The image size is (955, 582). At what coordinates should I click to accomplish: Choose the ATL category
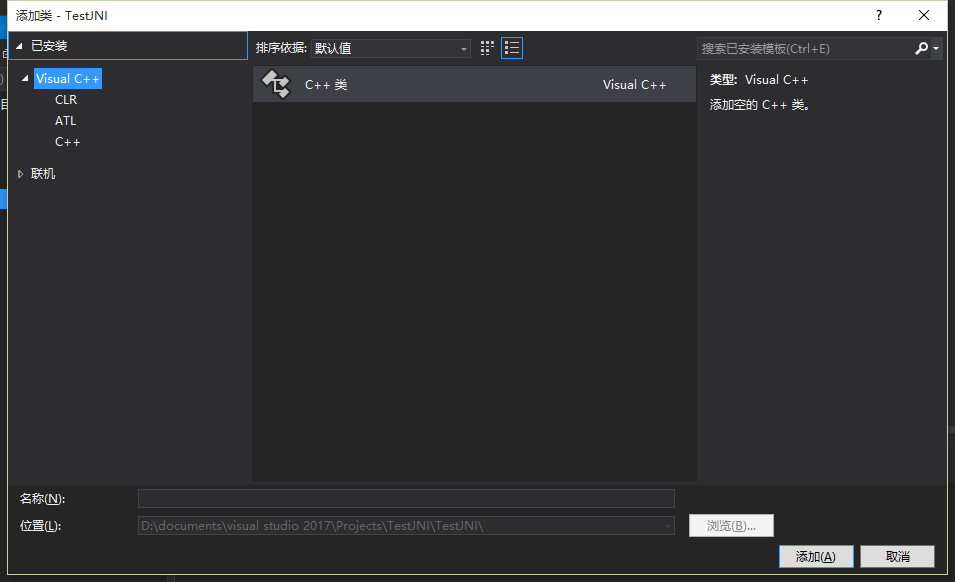pyautogui.click(x=65, y=121)
